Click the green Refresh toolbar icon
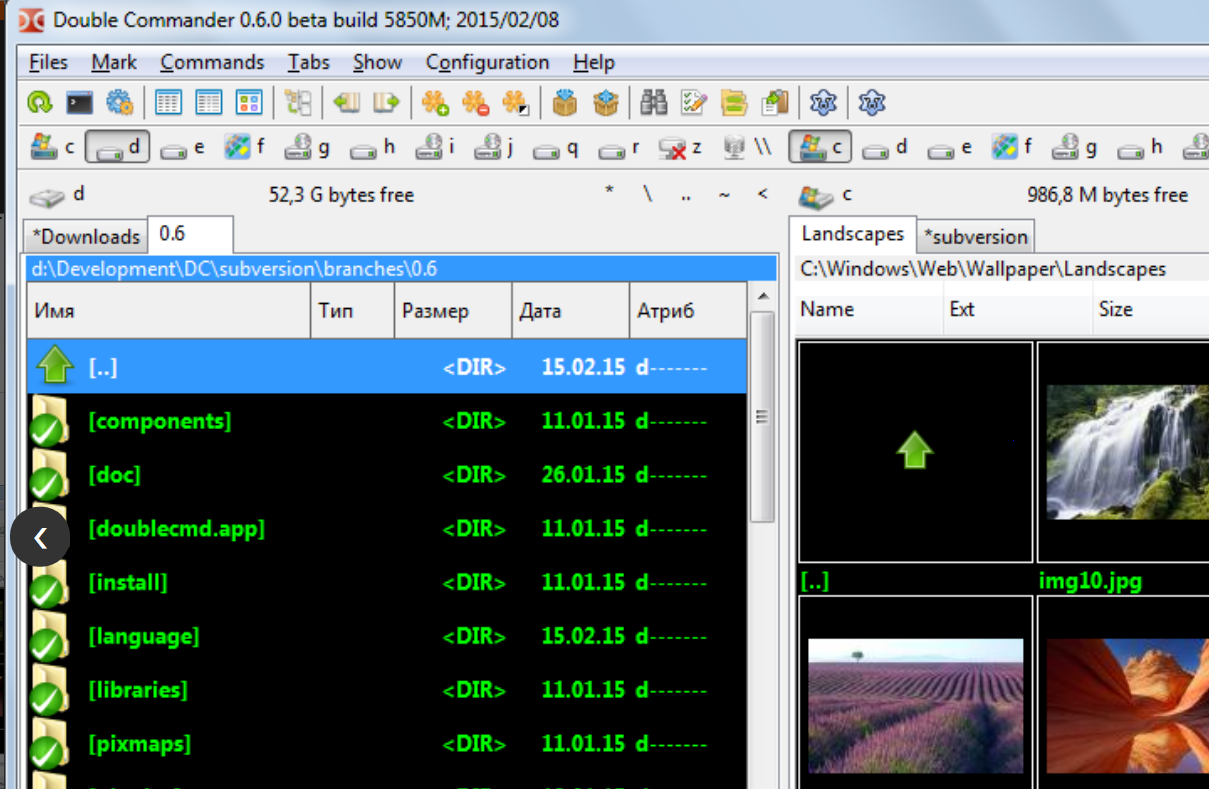1209x789 pixels. 39,102
